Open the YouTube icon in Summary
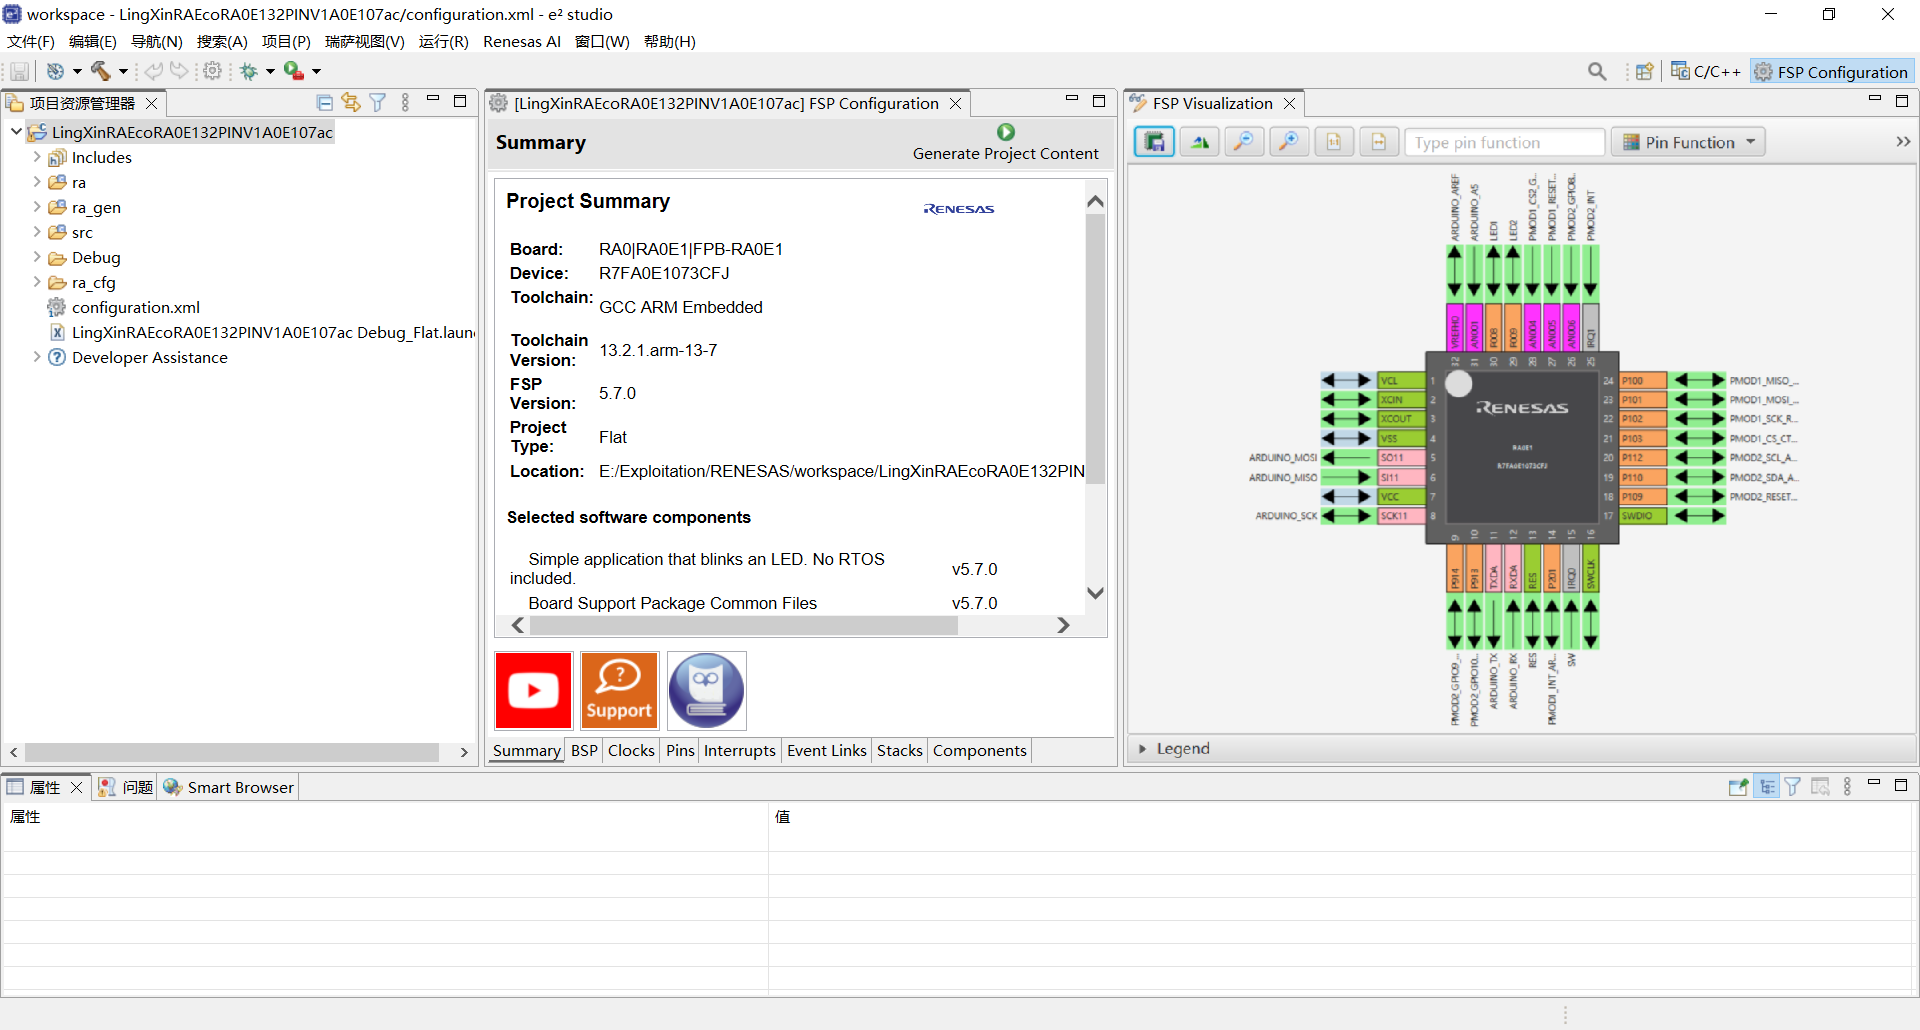Screen dimensions: 1920x1030 [533, 690]
